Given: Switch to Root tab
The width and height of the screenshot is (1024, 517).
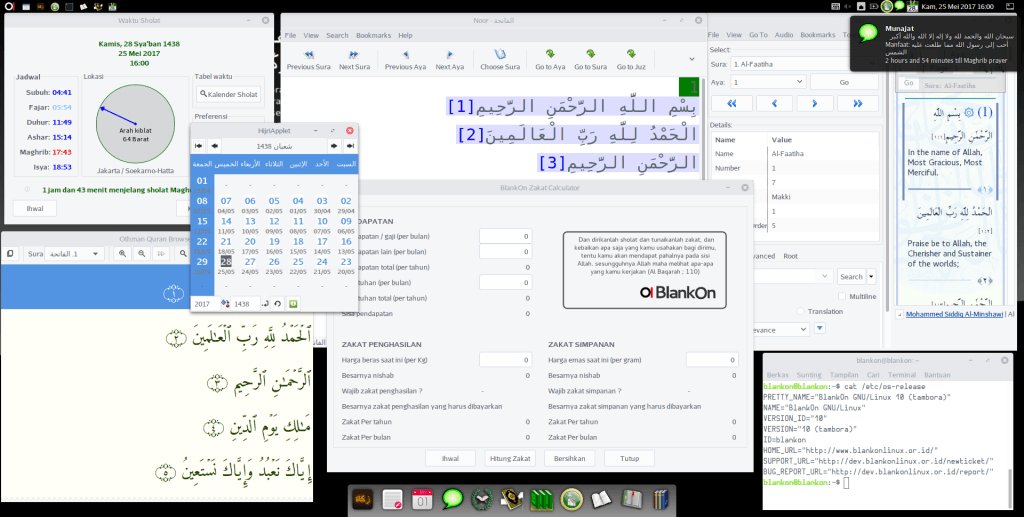Looking at the screenshot, I should (x=790, y=256).
